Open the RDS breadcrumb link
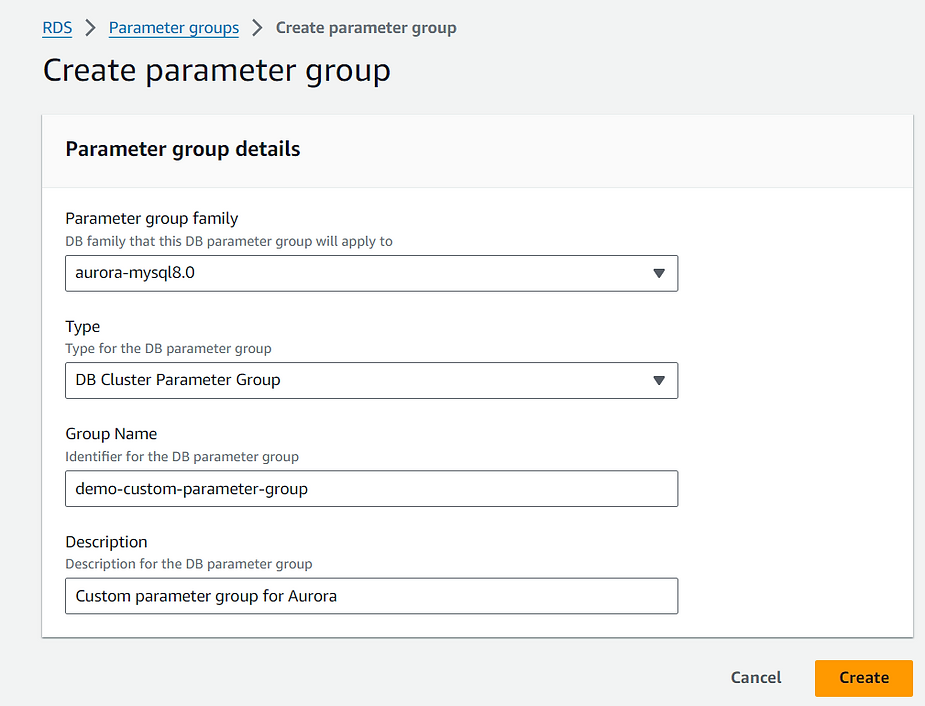Viewport: 925px width, 706px height. point(57,28)
